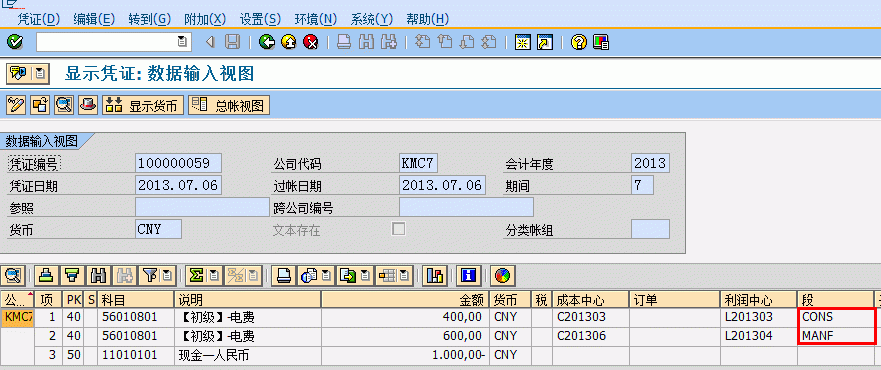Click the Set Filter funnel icon
881x370 pixels.
coord(150,275)
